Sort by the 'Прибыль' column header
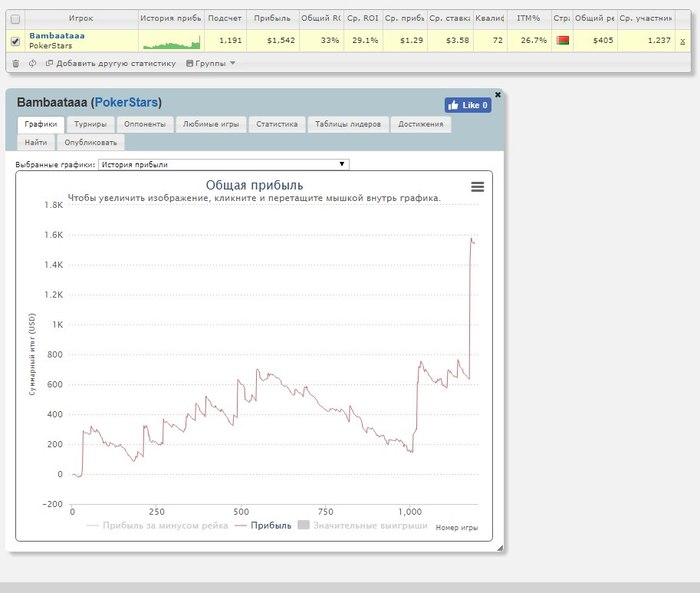 pos(272,18)
